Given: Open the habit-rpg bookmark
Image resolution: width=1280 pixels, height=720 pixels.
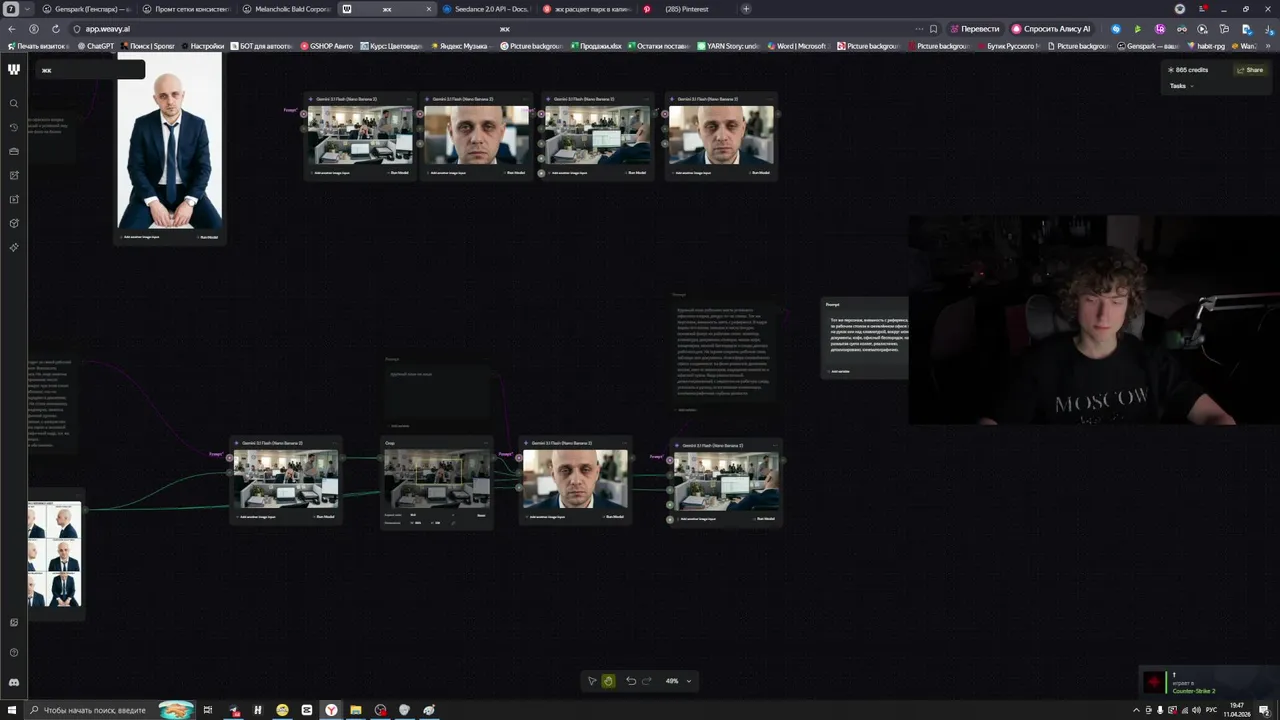Looking at the screenshot, I should click(1206, 46).
